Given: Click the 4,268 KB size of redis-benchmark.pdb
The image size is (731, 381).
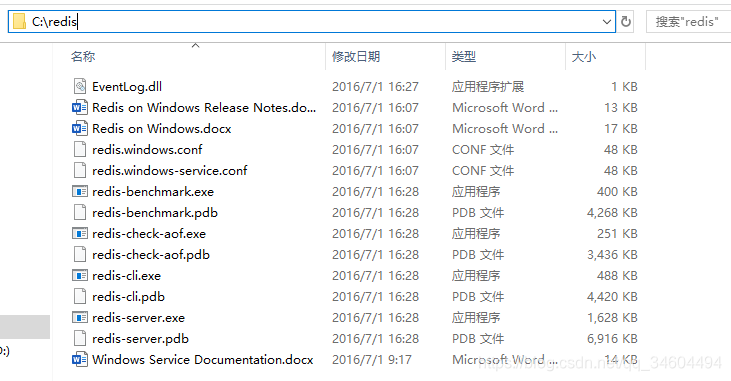Looking at the screenshot, I should tap(612, 213).
